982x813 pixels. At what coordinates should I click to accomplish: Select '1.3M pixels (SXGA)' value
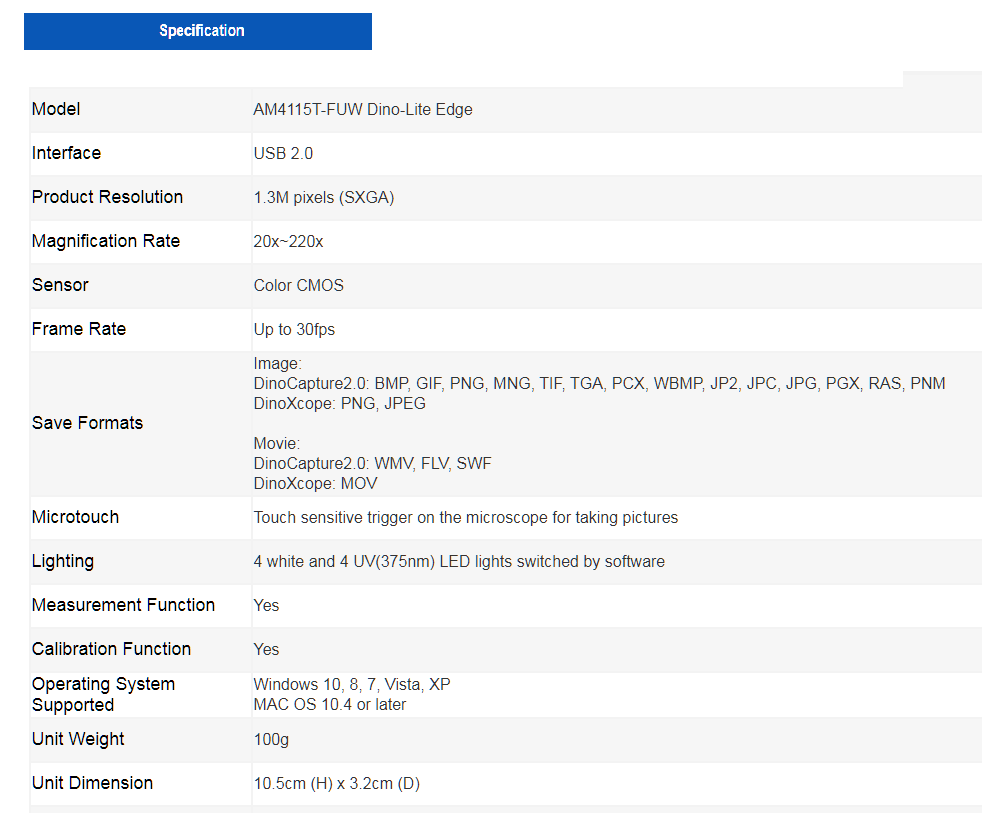pos(324,197)
